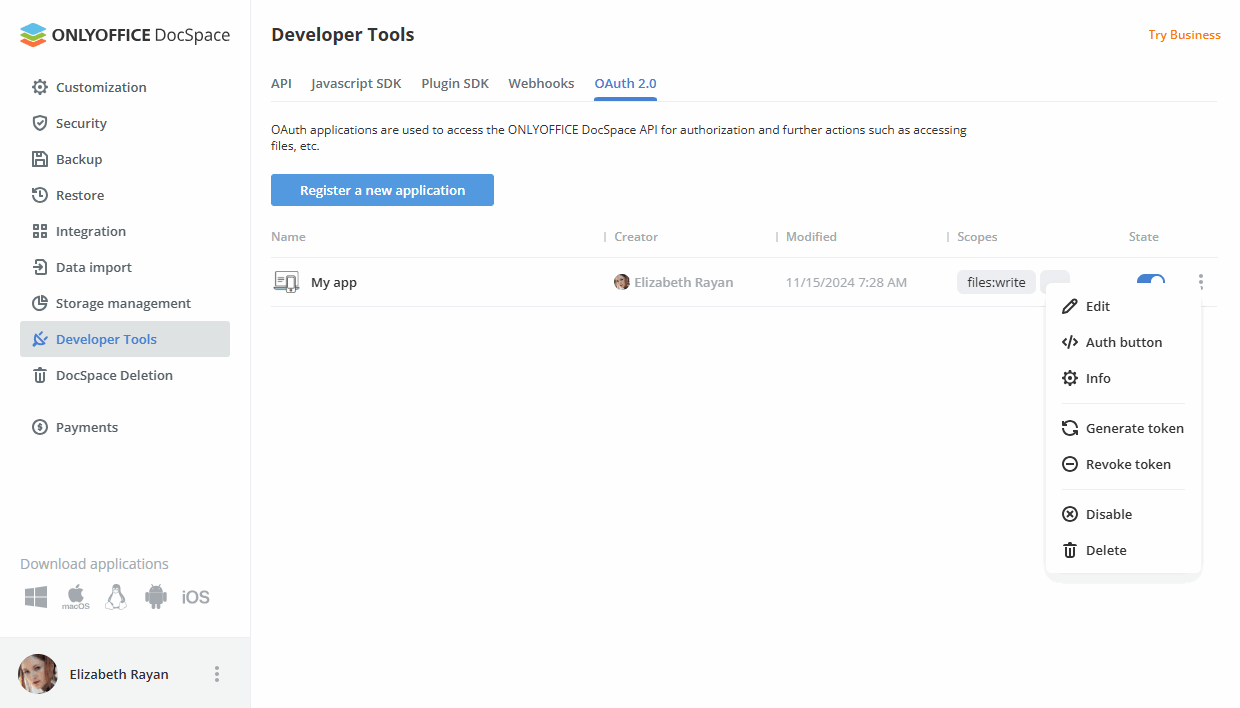The height and width of the screenshot is (708, 1240).
Task: Click Elizabeth Rayan's profile photo at bottom
Action: click(x=38, y=674)
